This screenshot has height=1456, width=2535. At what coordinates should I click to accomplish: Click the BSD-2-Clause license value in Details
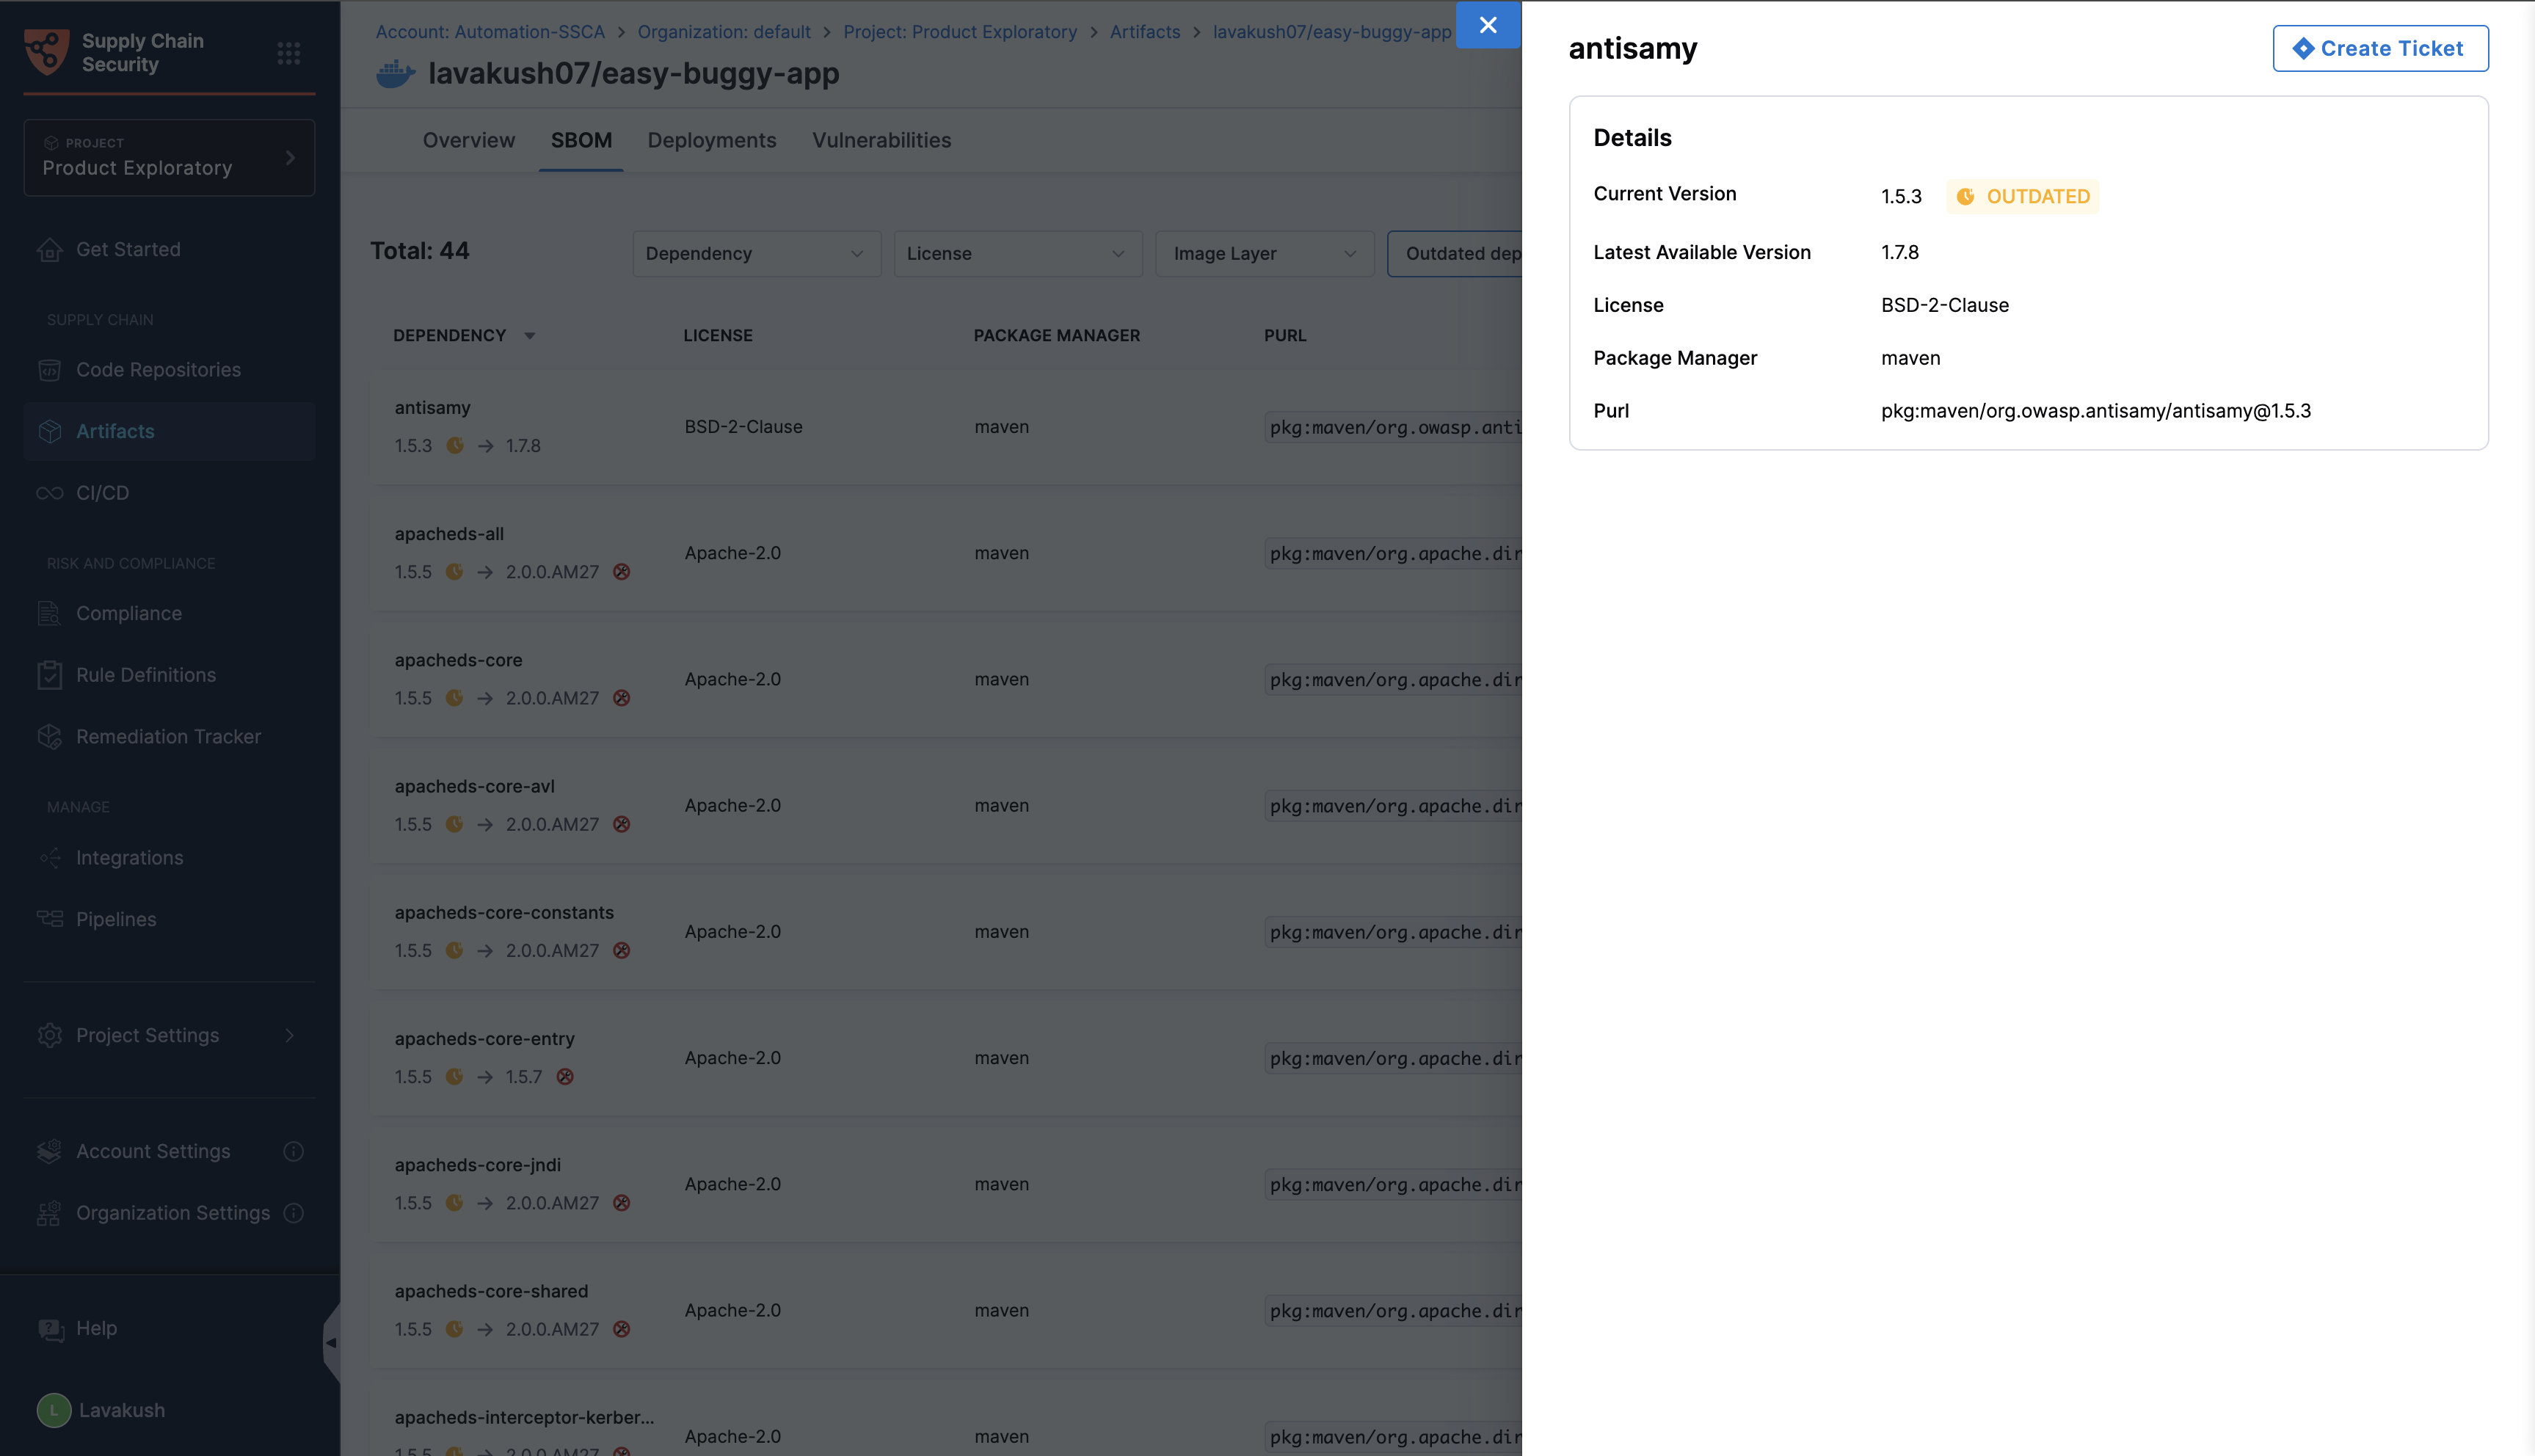(1945, 305)
